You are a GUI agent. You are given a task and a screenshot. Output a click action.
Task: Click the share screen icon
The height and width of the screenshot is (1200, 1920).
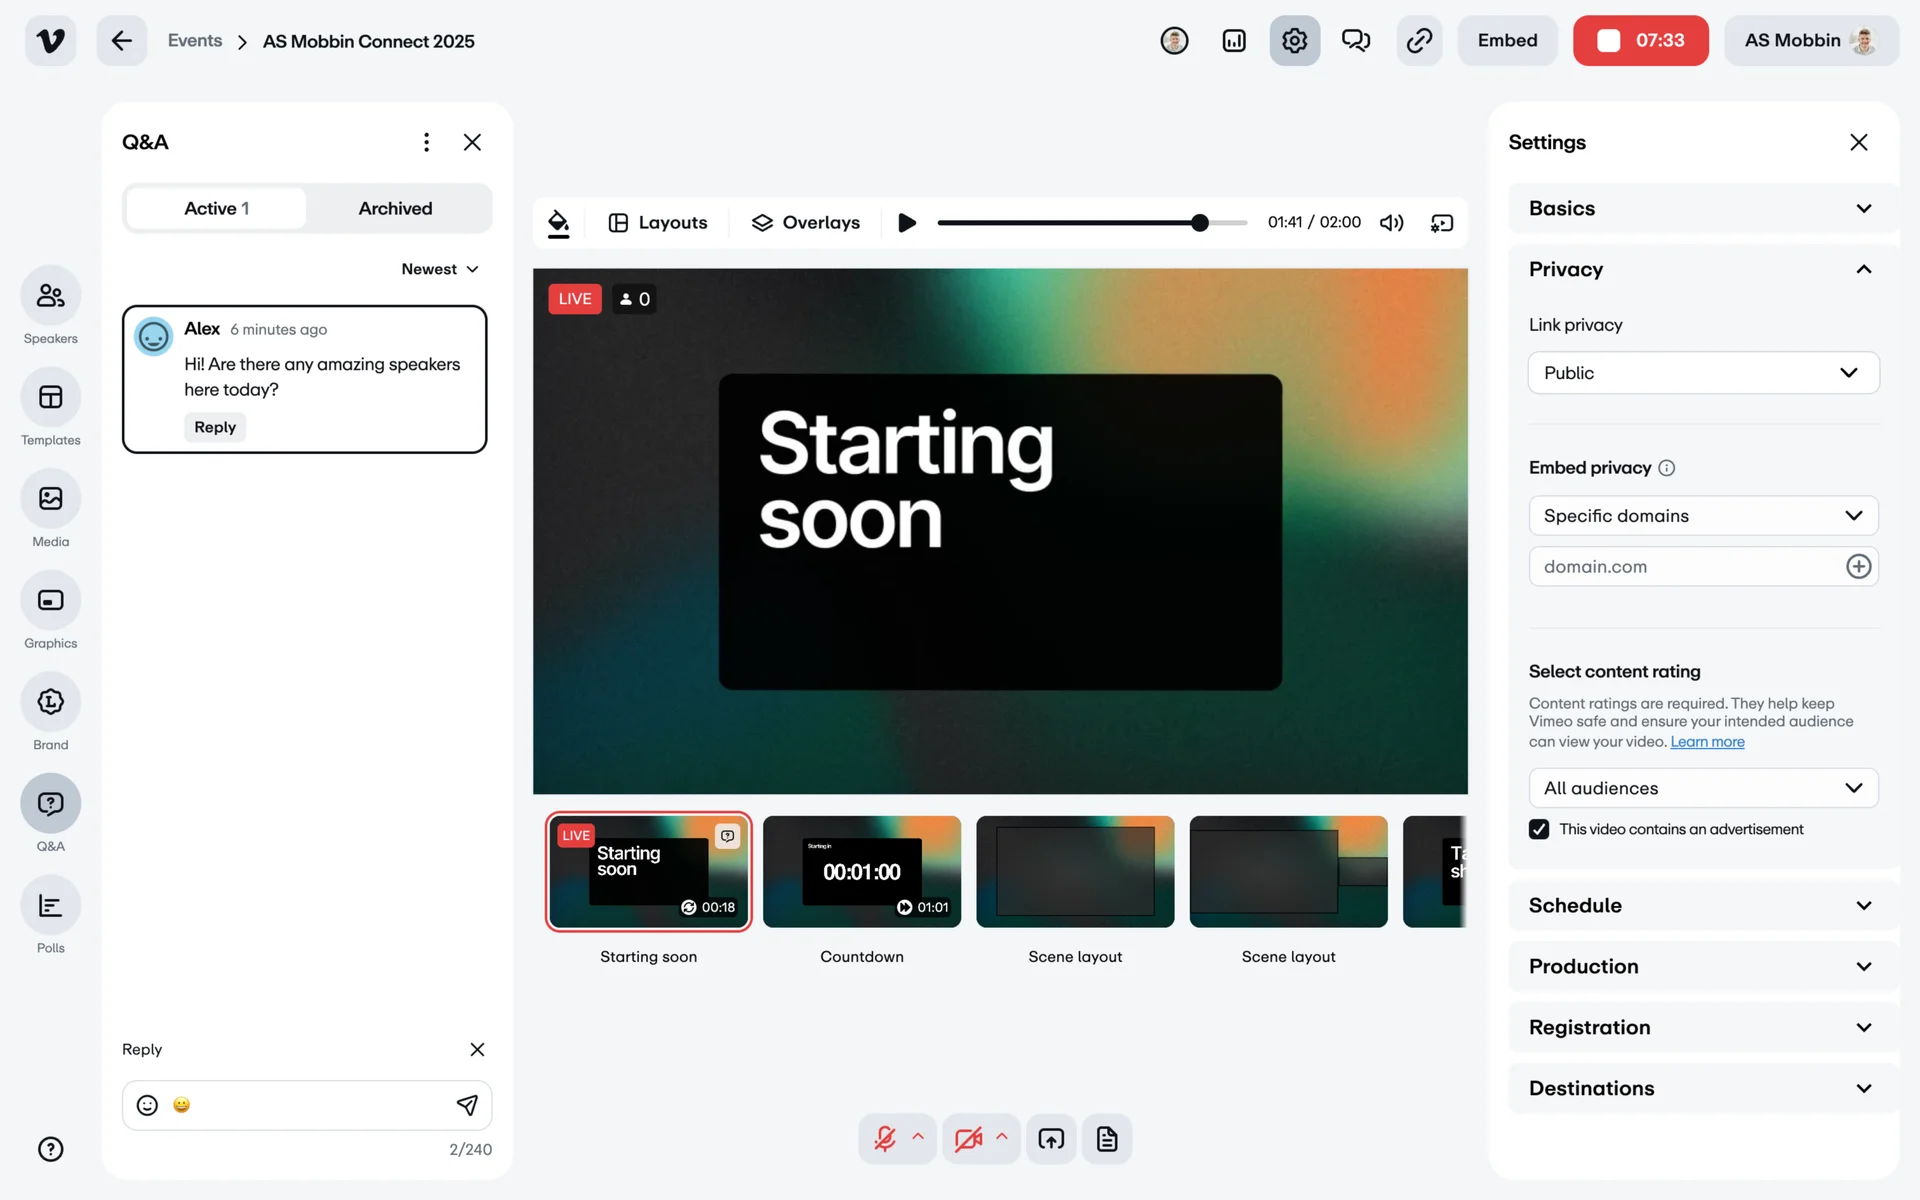tap(1051, 1139)
